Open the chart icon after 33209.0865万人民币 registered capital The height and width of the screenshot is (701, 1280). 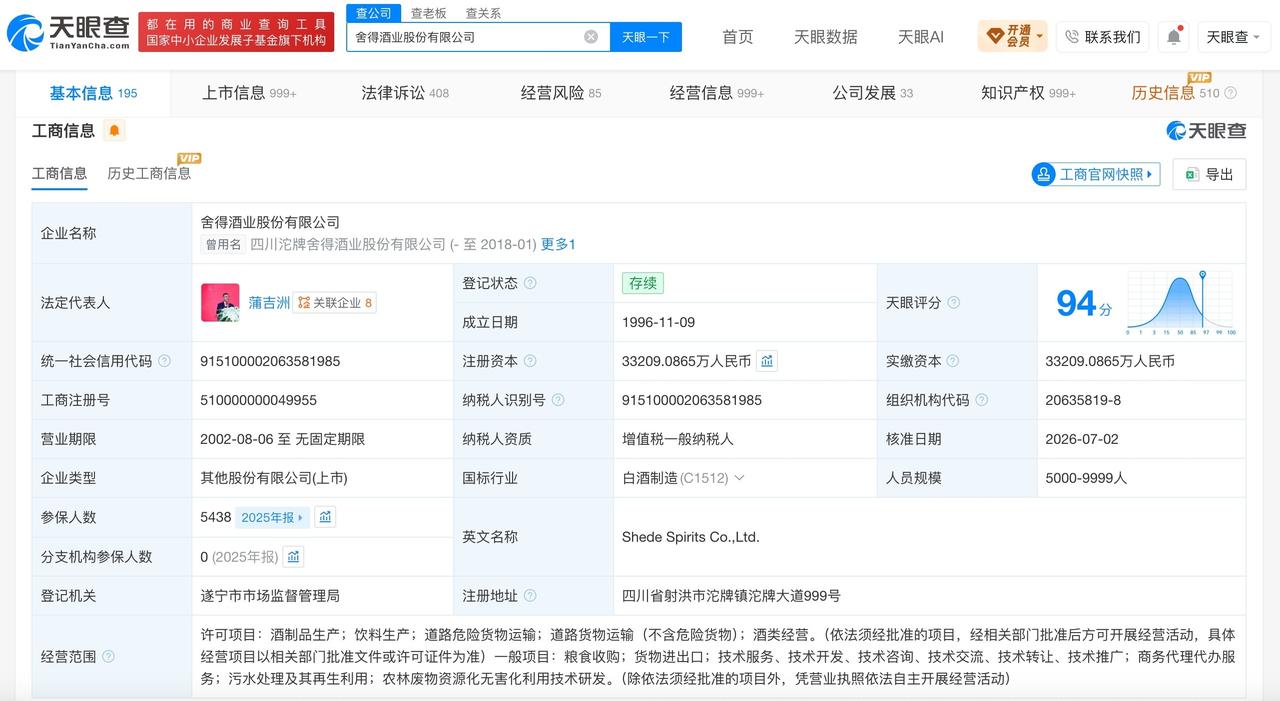767,361
